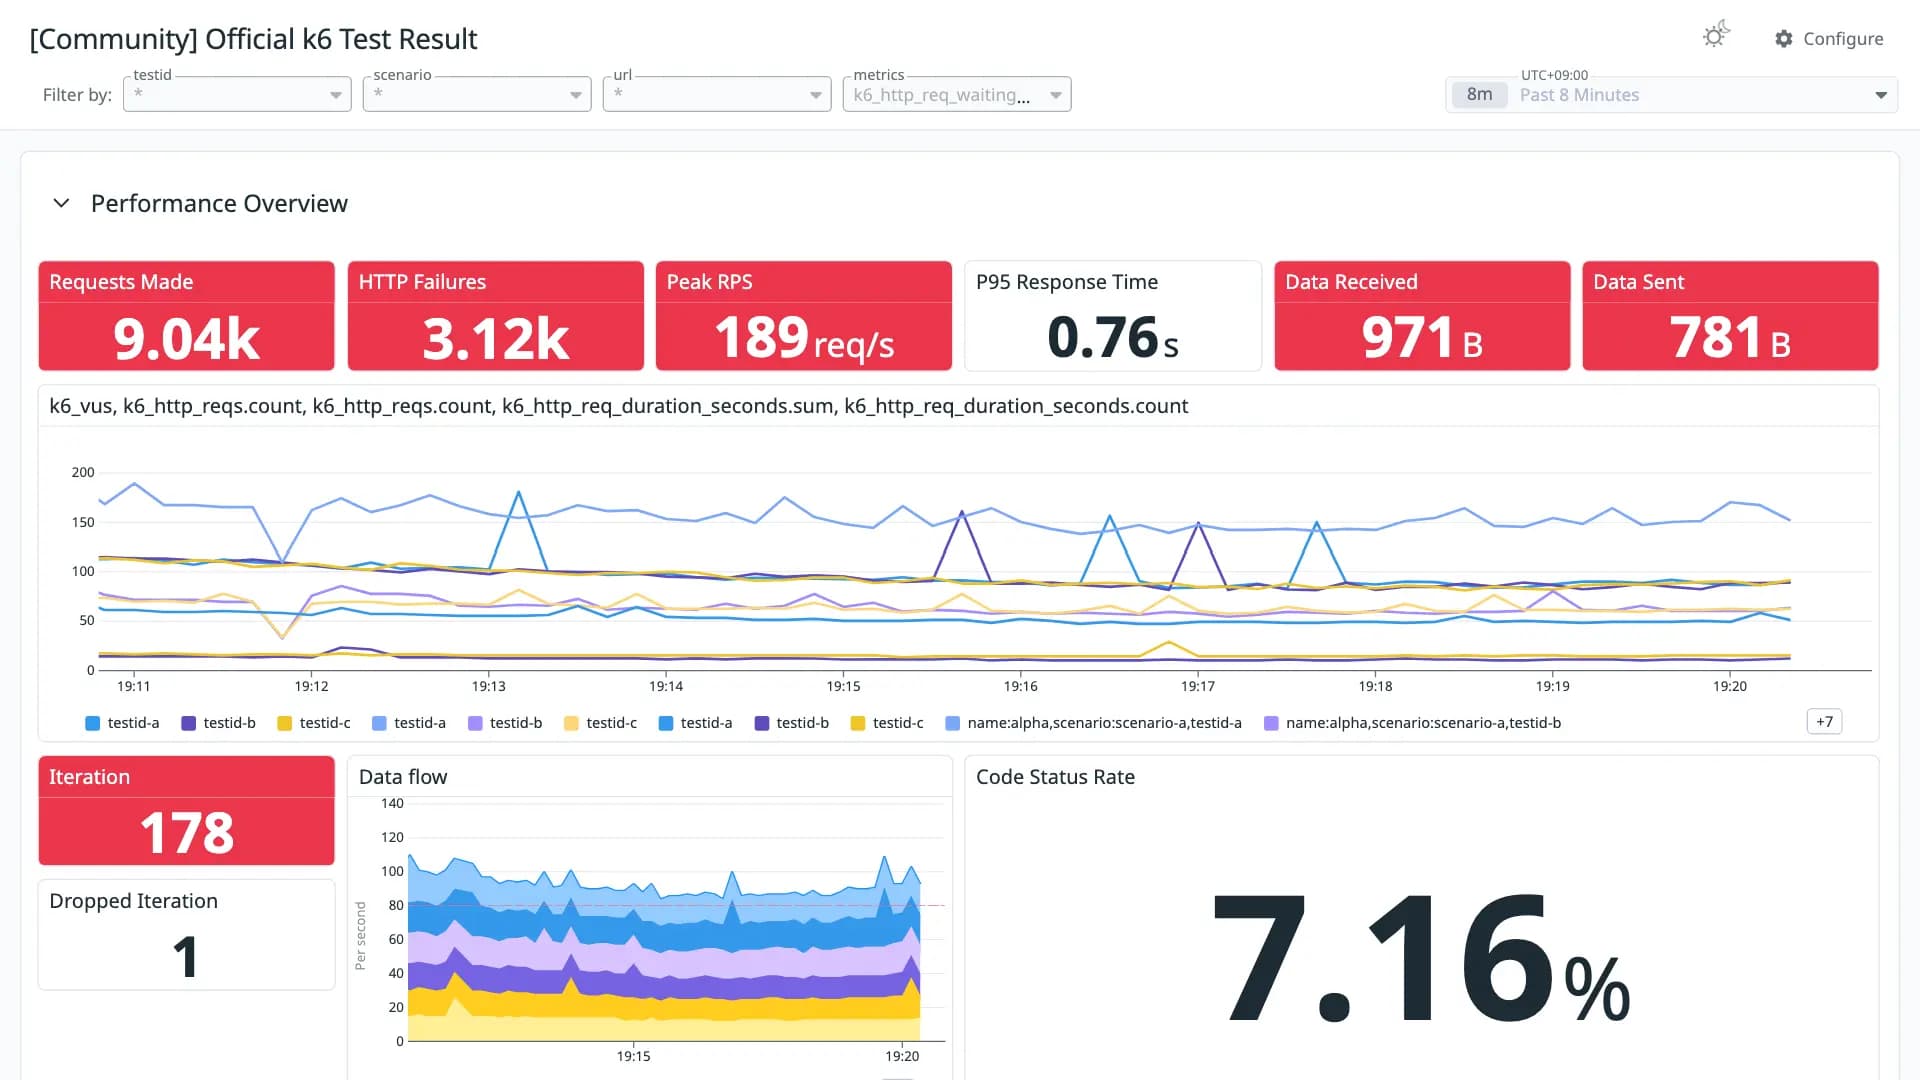Toggle the name:alpha scenario-a testid-b legend item
This screenshot has height=1080, width=1920.
1413,723
